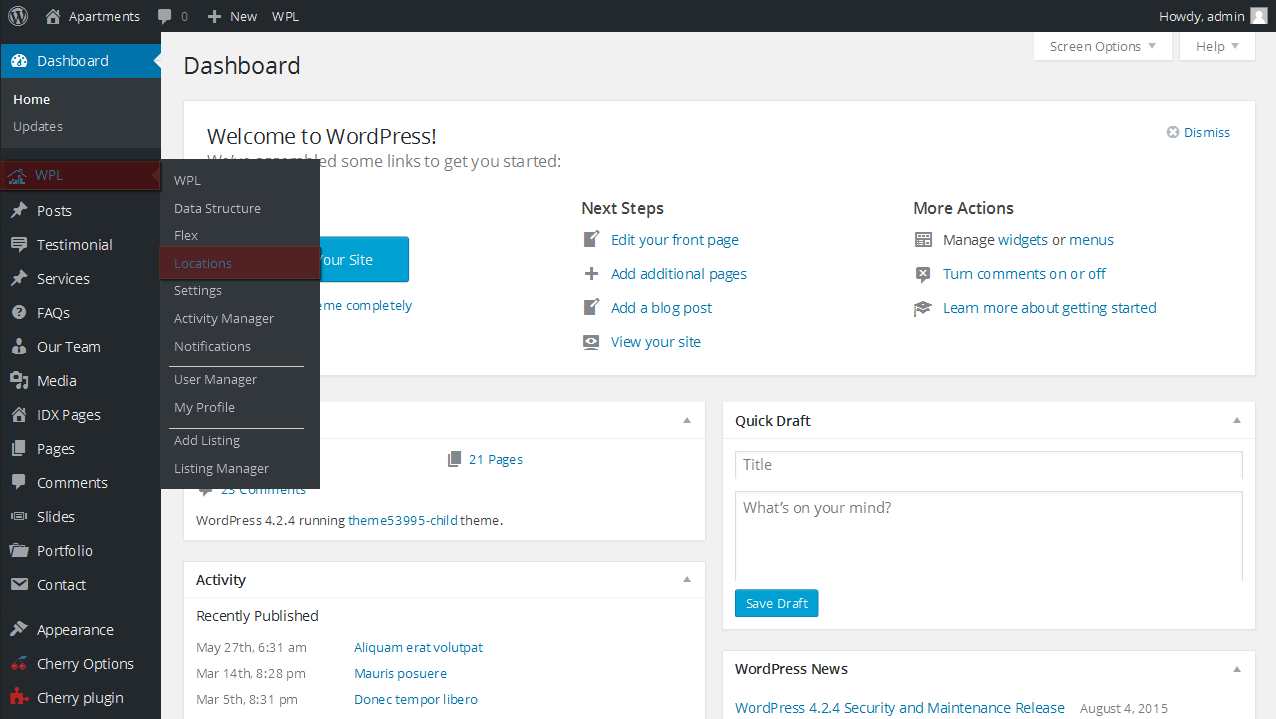The height and width of the screenshot is (719, 1276).
Task: Click the Dismiss circle-x icon
Action: point(1173,132)
